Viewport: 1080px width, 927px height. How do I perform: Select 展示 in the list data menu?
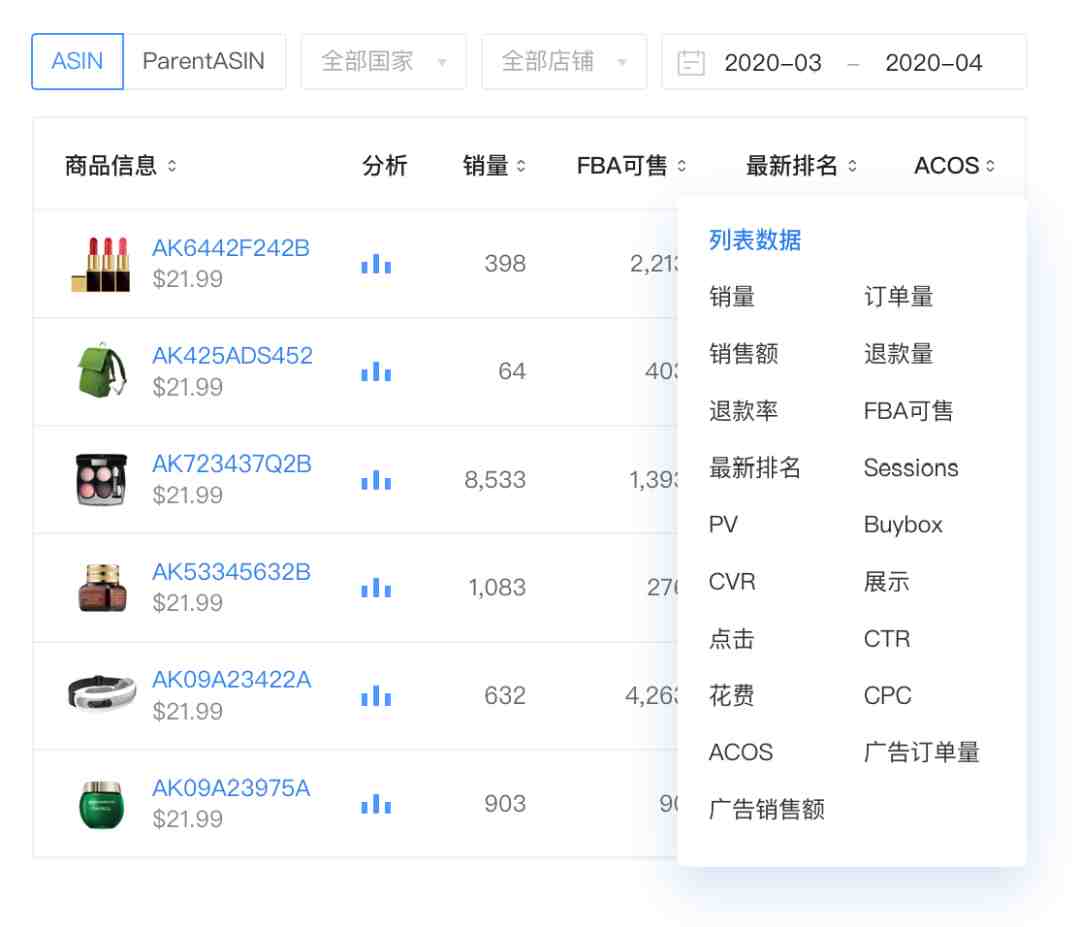886,582
